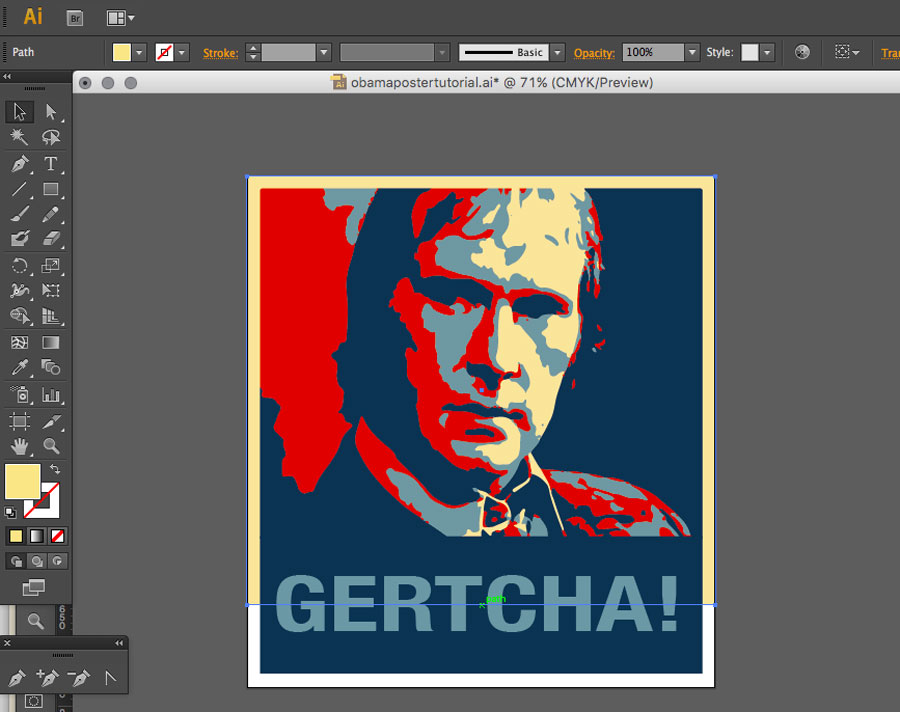Open the fill color dropdown in control bar
Image resolution: width=900 pixels, height=712 pixels.
(139, 52)
